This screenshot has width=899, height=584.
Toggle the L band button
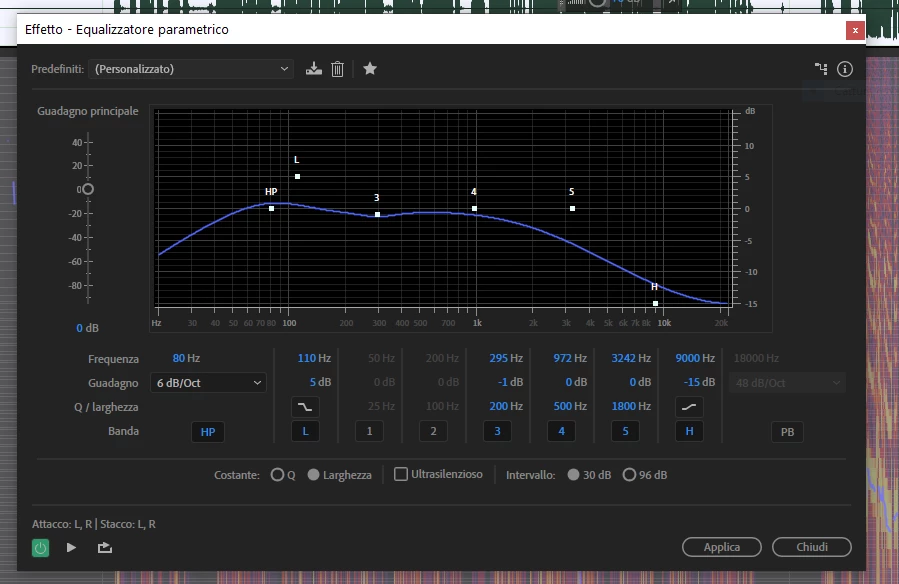pyautogui.click(x=305, y=431)
